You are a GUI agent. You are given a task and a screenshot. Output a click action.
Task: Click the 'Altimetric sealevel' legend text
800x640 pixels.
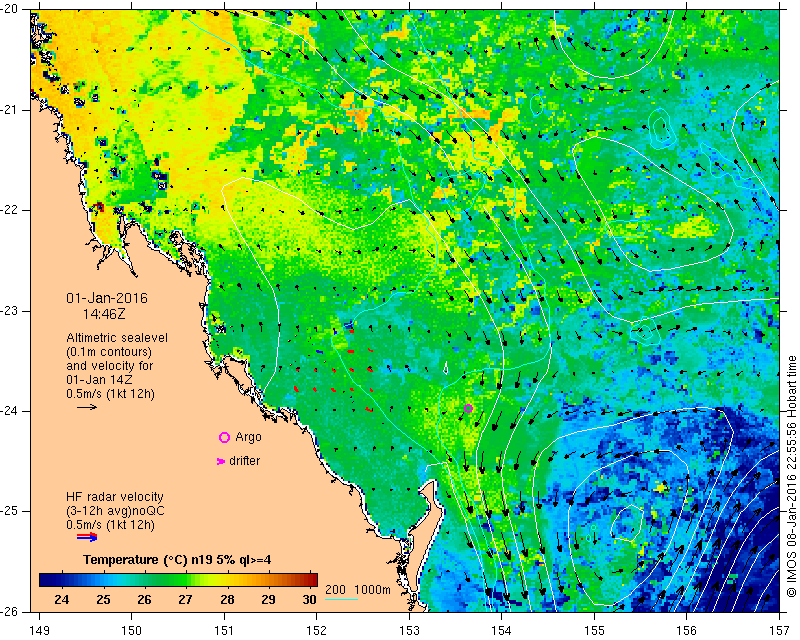point(117,338)
